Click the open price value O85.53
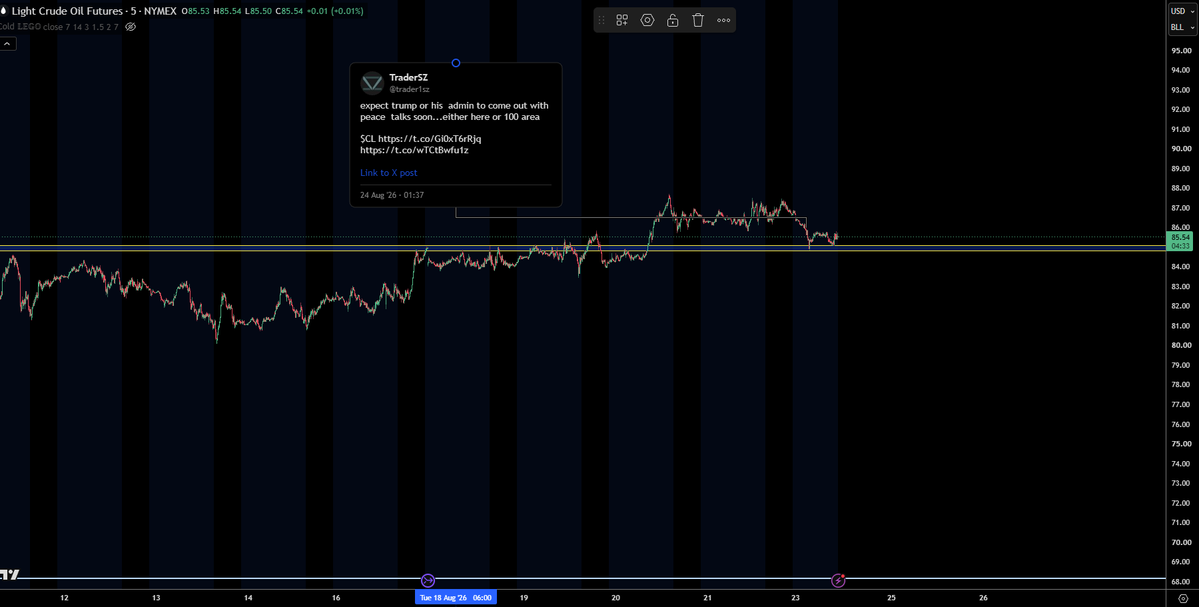Screen dimensions: 1199x607 point(197,11)
